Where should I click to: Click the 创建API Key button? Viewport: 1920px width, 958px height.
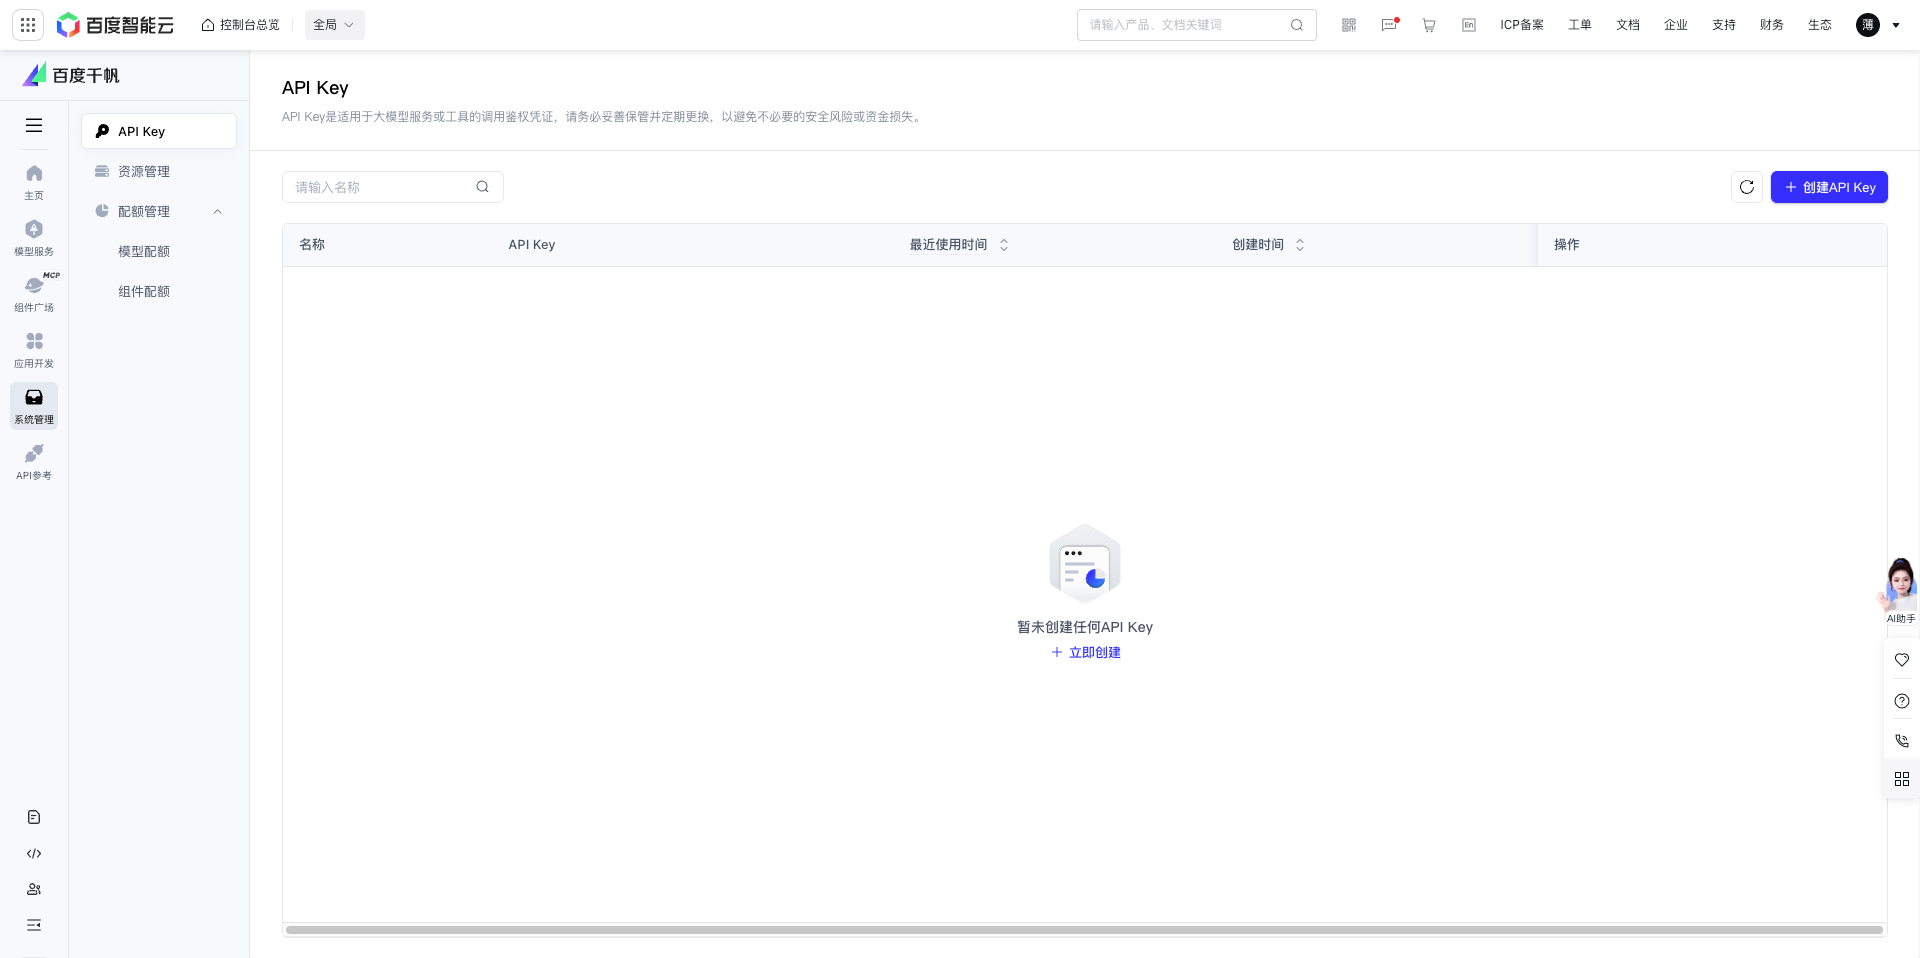1829,187
